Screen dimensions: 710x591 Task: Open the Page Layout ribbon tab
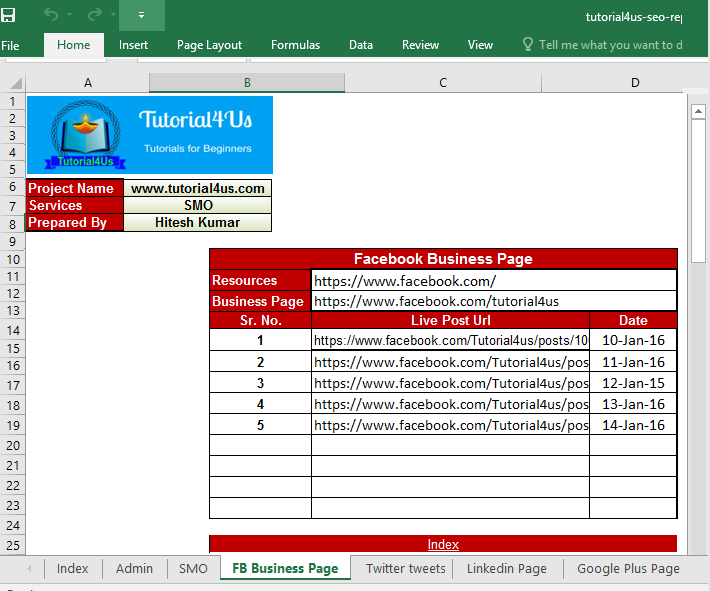(209, 45)
